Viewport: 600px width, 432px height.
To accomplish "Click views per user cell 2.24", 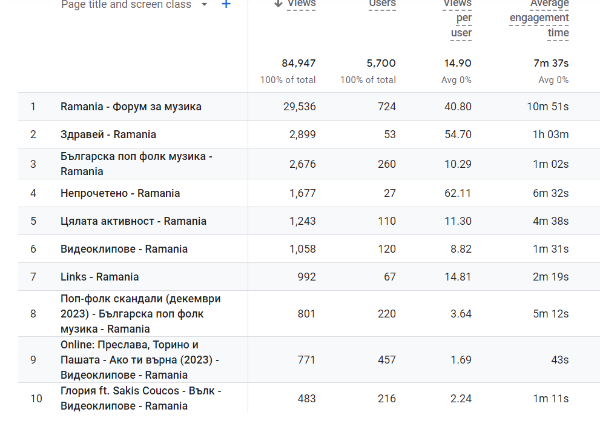I will [x=461, y=398].
